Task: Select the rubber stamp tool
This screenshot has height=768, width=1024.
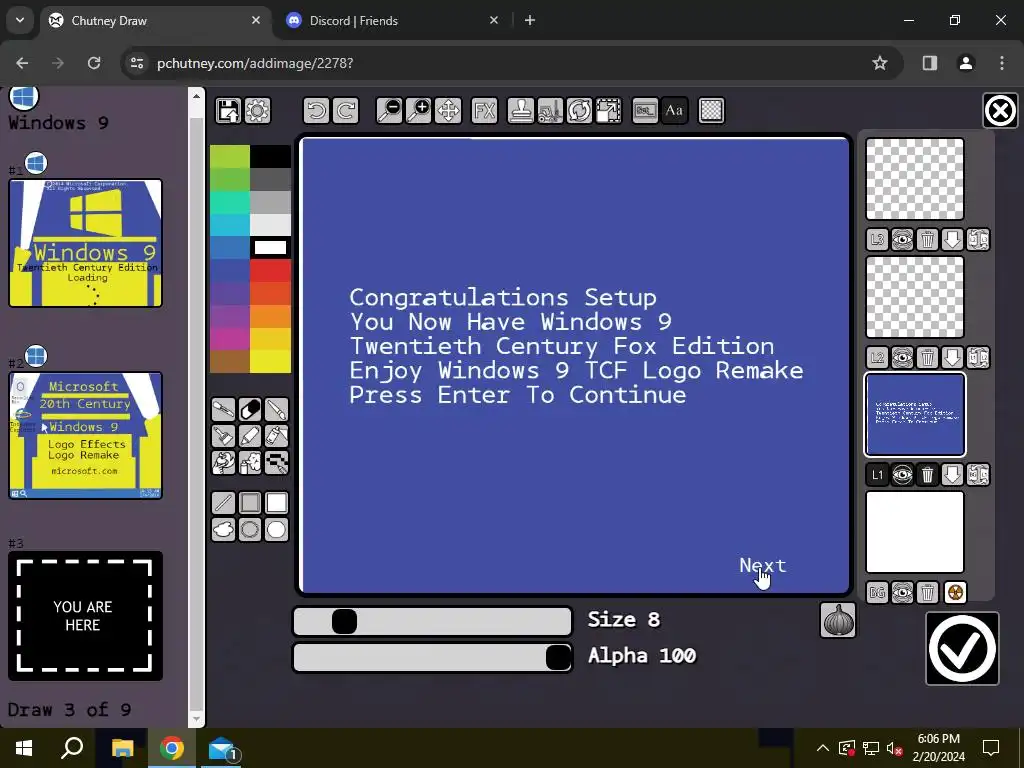Action: click(x=521, y=110)
